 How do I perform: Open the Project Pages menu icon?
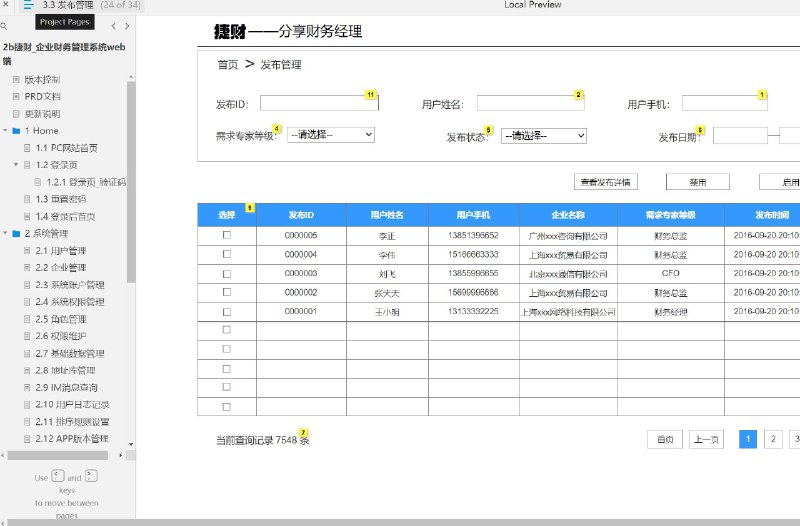pos(28,5)
